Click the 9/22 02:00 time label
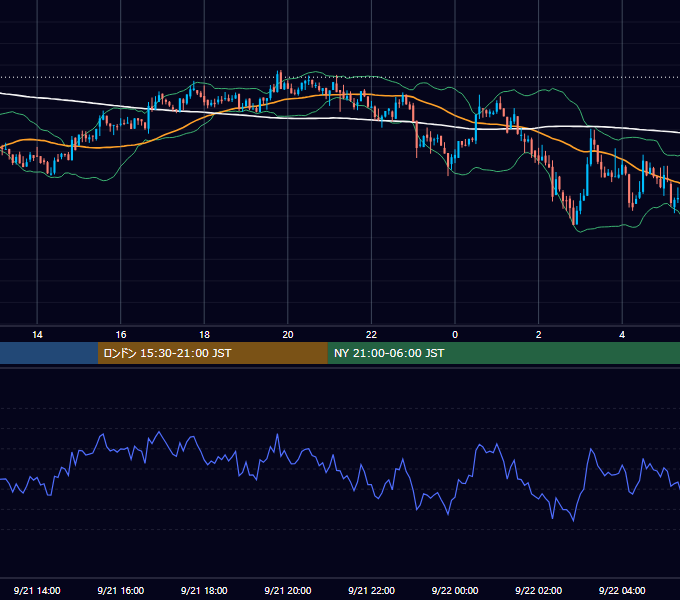Viewport: 680px width, 600px height. pyautogui.click(x=538, y=590)
